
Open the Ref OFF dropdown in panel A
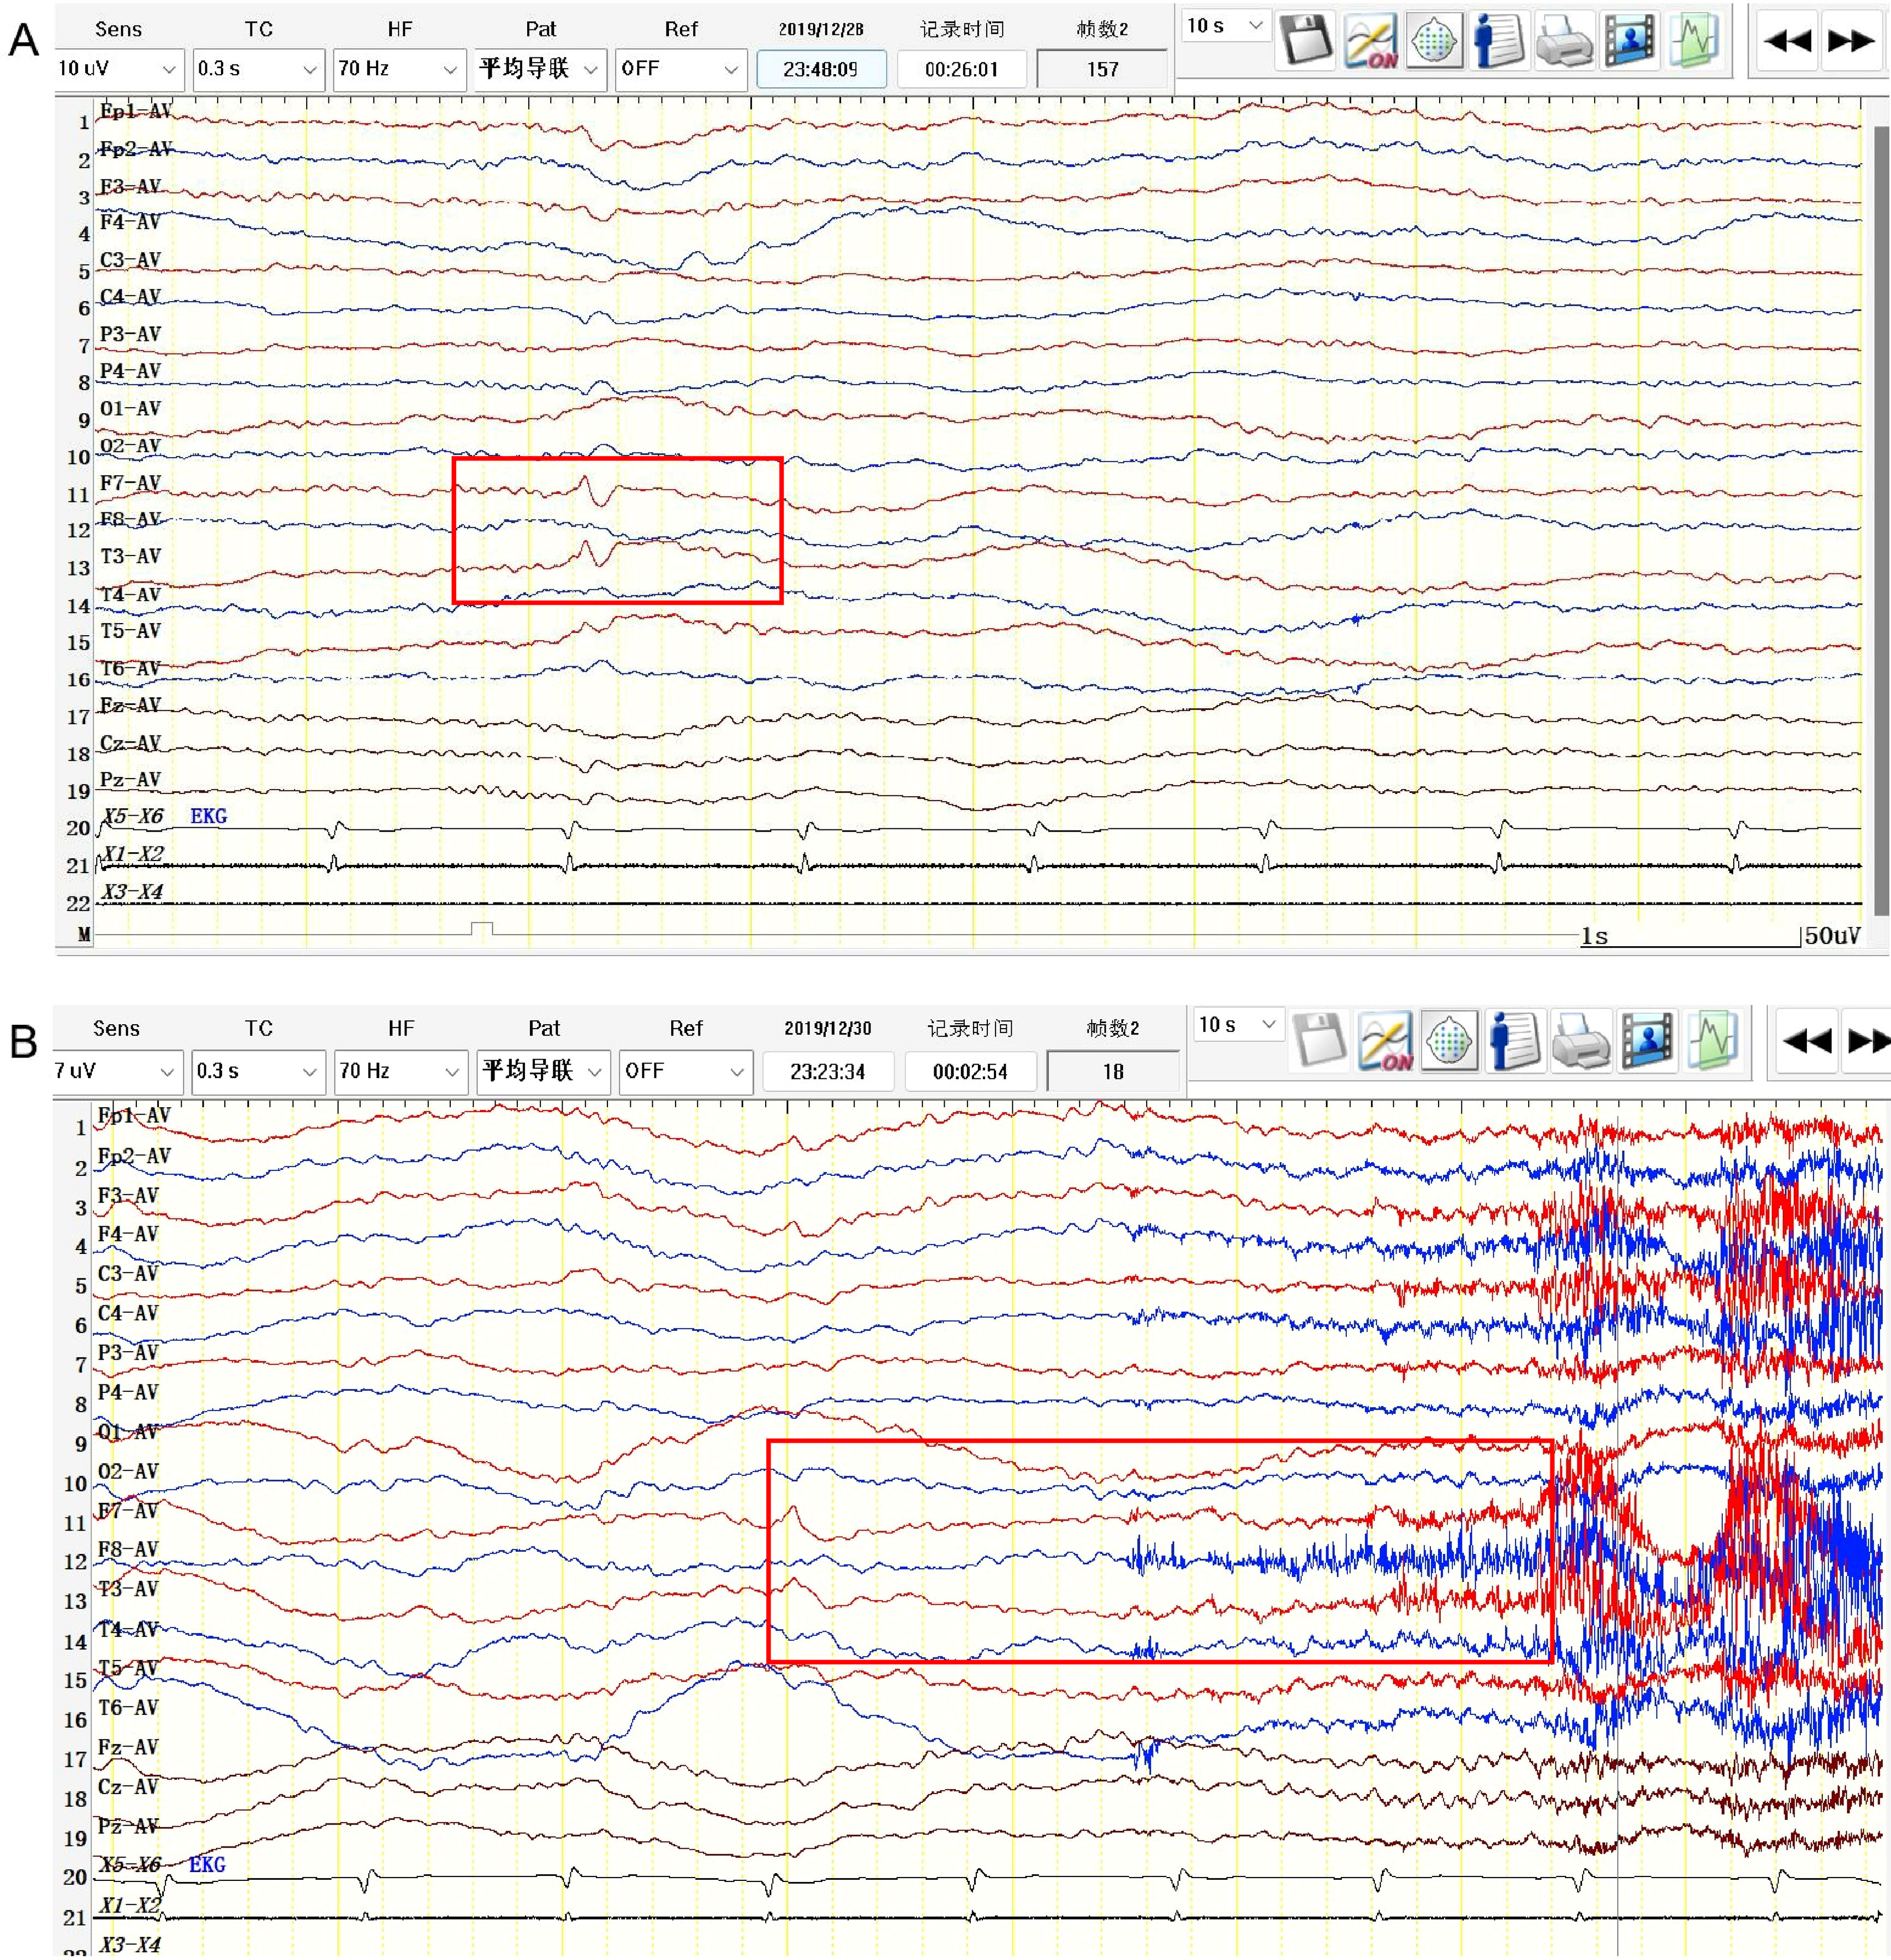coord(681,69)
